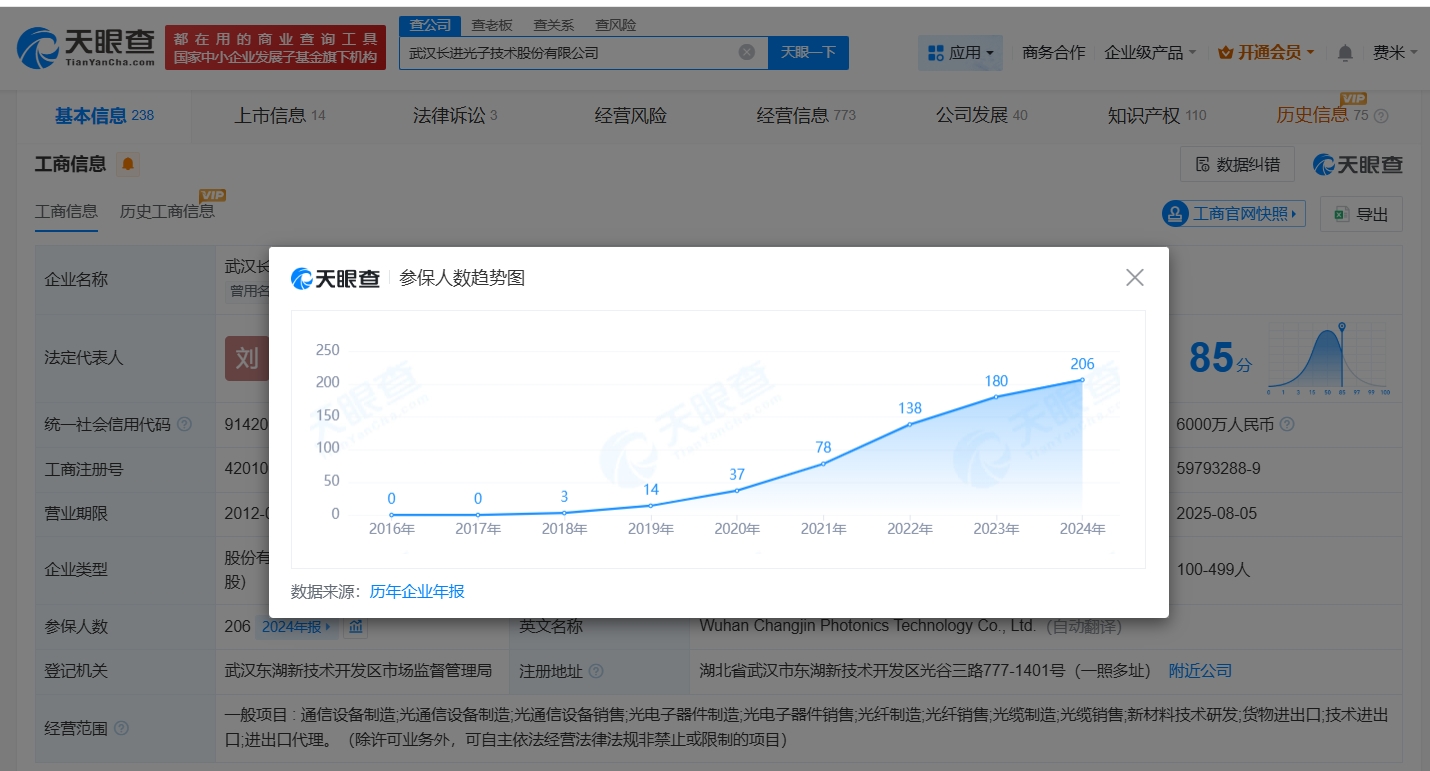This screenshot has height=771, width=1430.
Task: Open notifications via the header bell icon
Action: (x=1345, y=52)
